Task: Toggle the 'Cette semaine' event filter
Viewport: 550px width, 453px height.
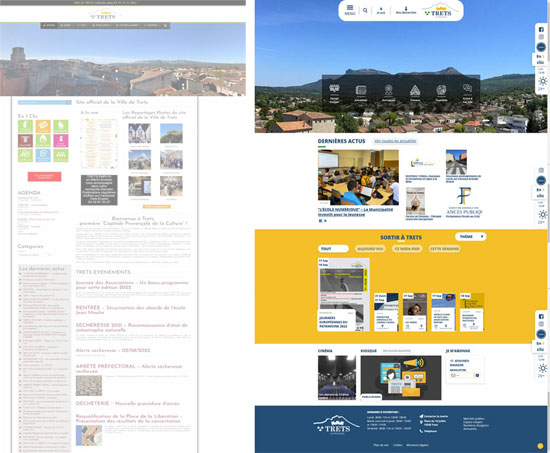Action: (x=444, y=249)
